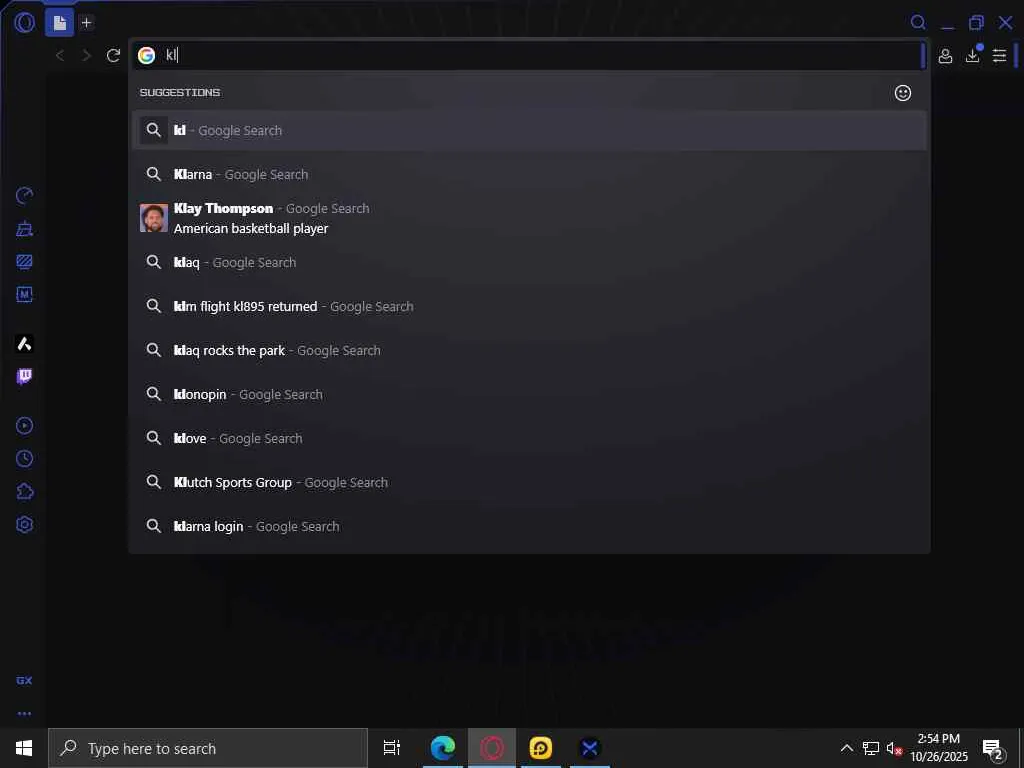Select the current blank page tab

[x=59, y=23]
